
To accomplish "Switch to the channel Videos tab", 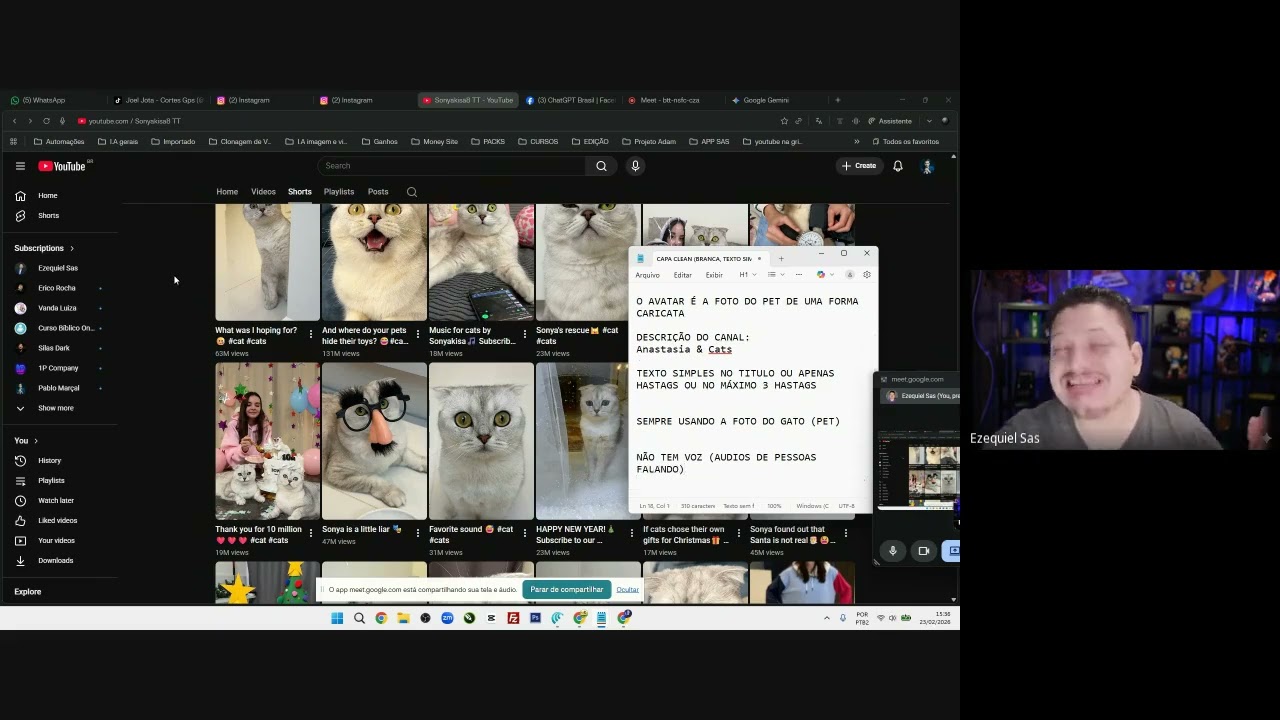I will point(263,192).
